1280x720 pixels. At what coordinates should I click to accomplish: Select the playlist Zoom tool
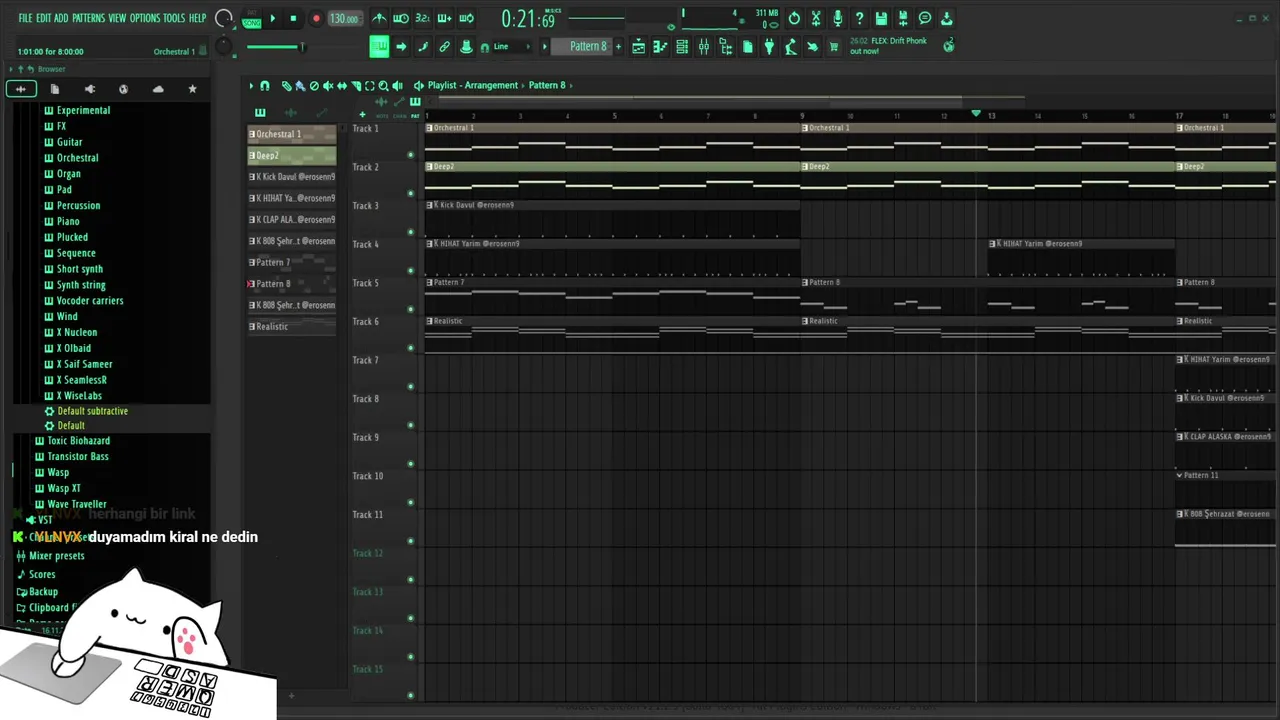(x=384, y=86)
